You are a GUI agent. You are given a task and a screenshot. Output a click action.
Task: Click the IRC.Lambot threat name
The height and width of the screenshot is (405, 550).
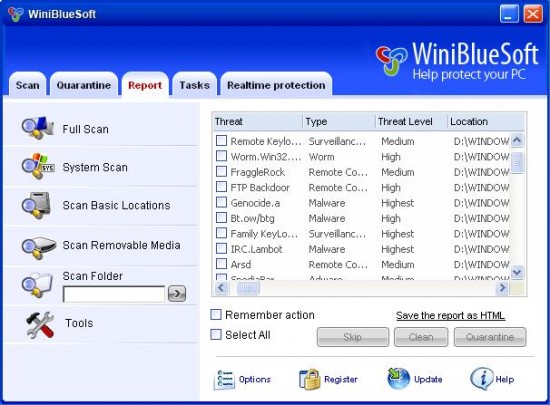pyautogui.click(x=256, y=249)
